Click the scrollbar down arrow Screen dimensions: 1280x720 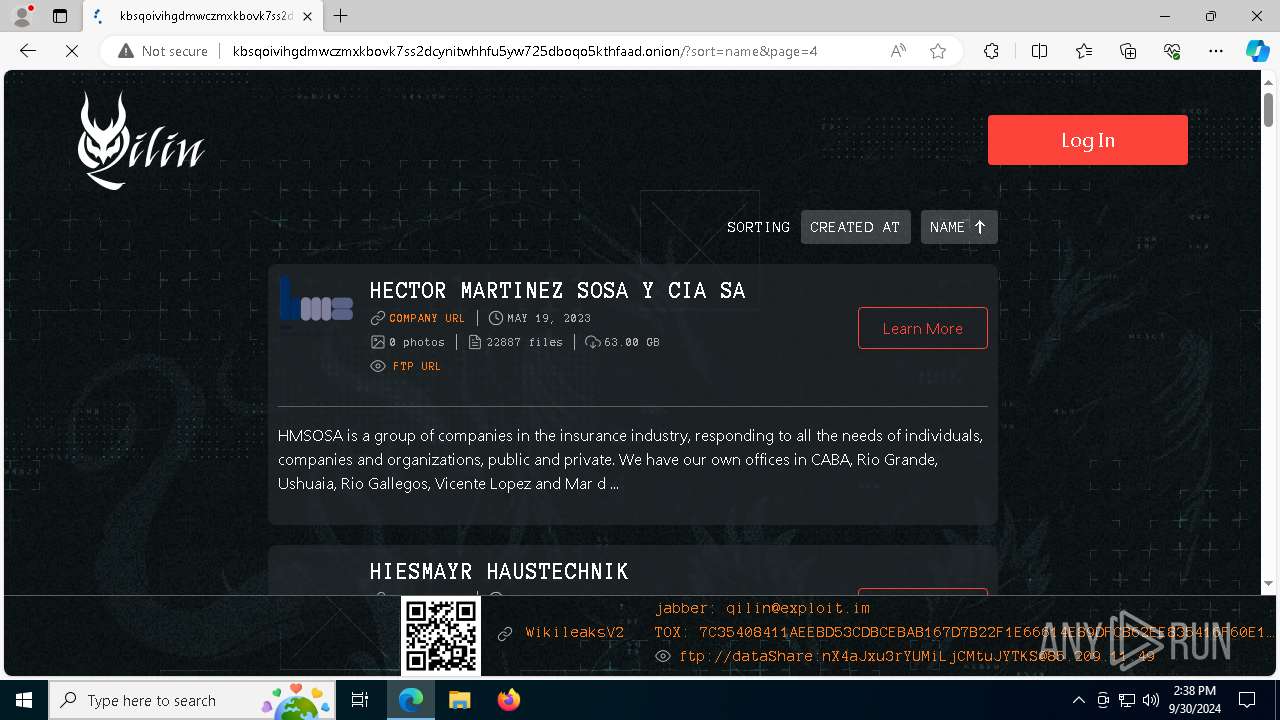(x=1268, y=583)
